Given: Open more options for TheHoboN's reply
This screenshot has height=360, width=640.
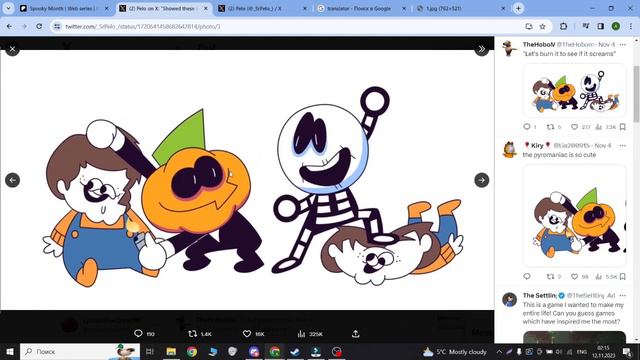Looking at the screenshot, I should pos(622,44).
